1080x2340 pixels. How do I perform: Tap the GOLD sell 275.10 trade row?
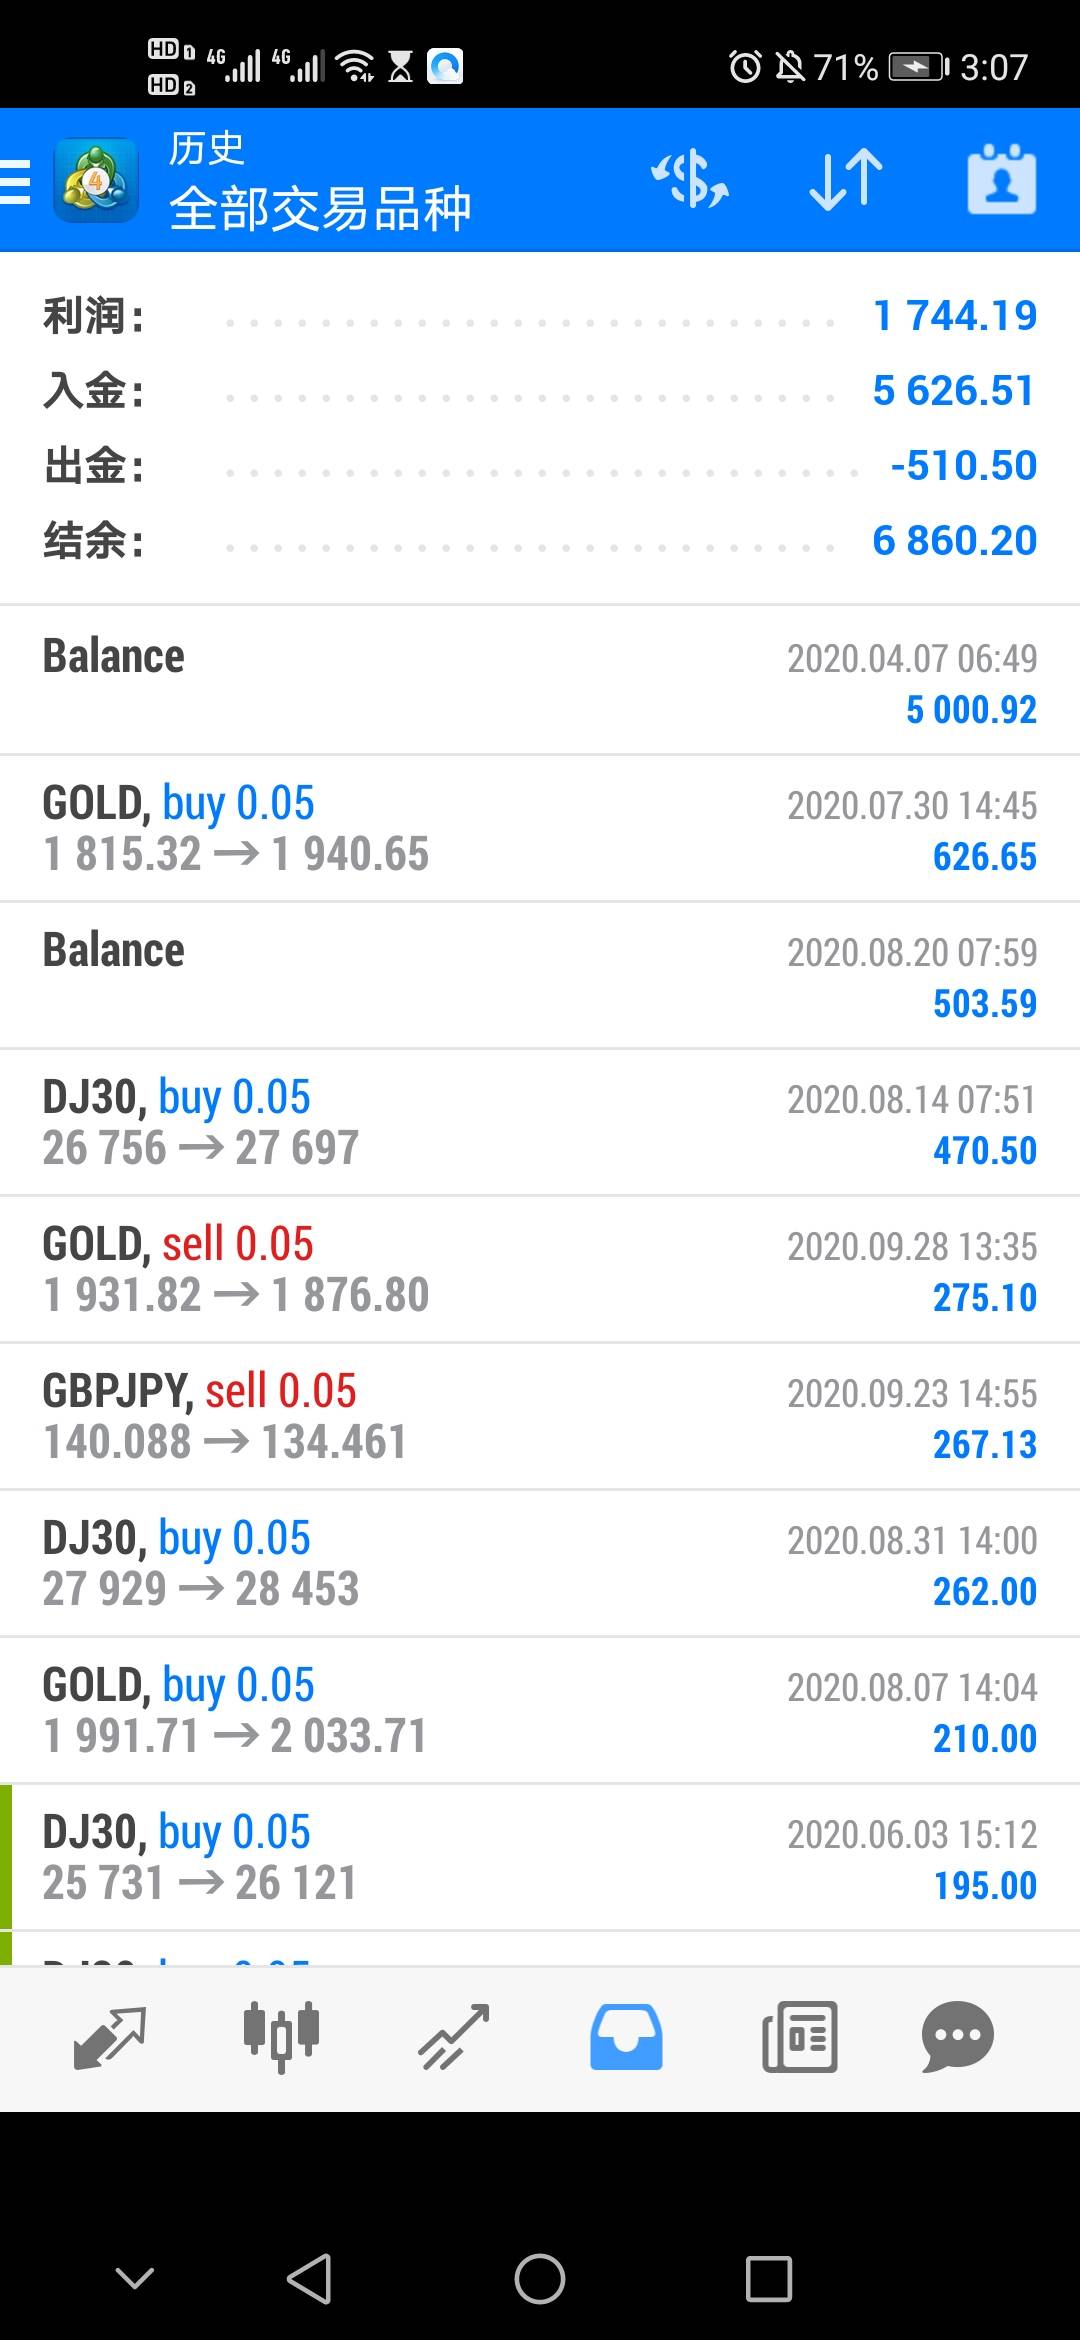(x=540, y=1270)
